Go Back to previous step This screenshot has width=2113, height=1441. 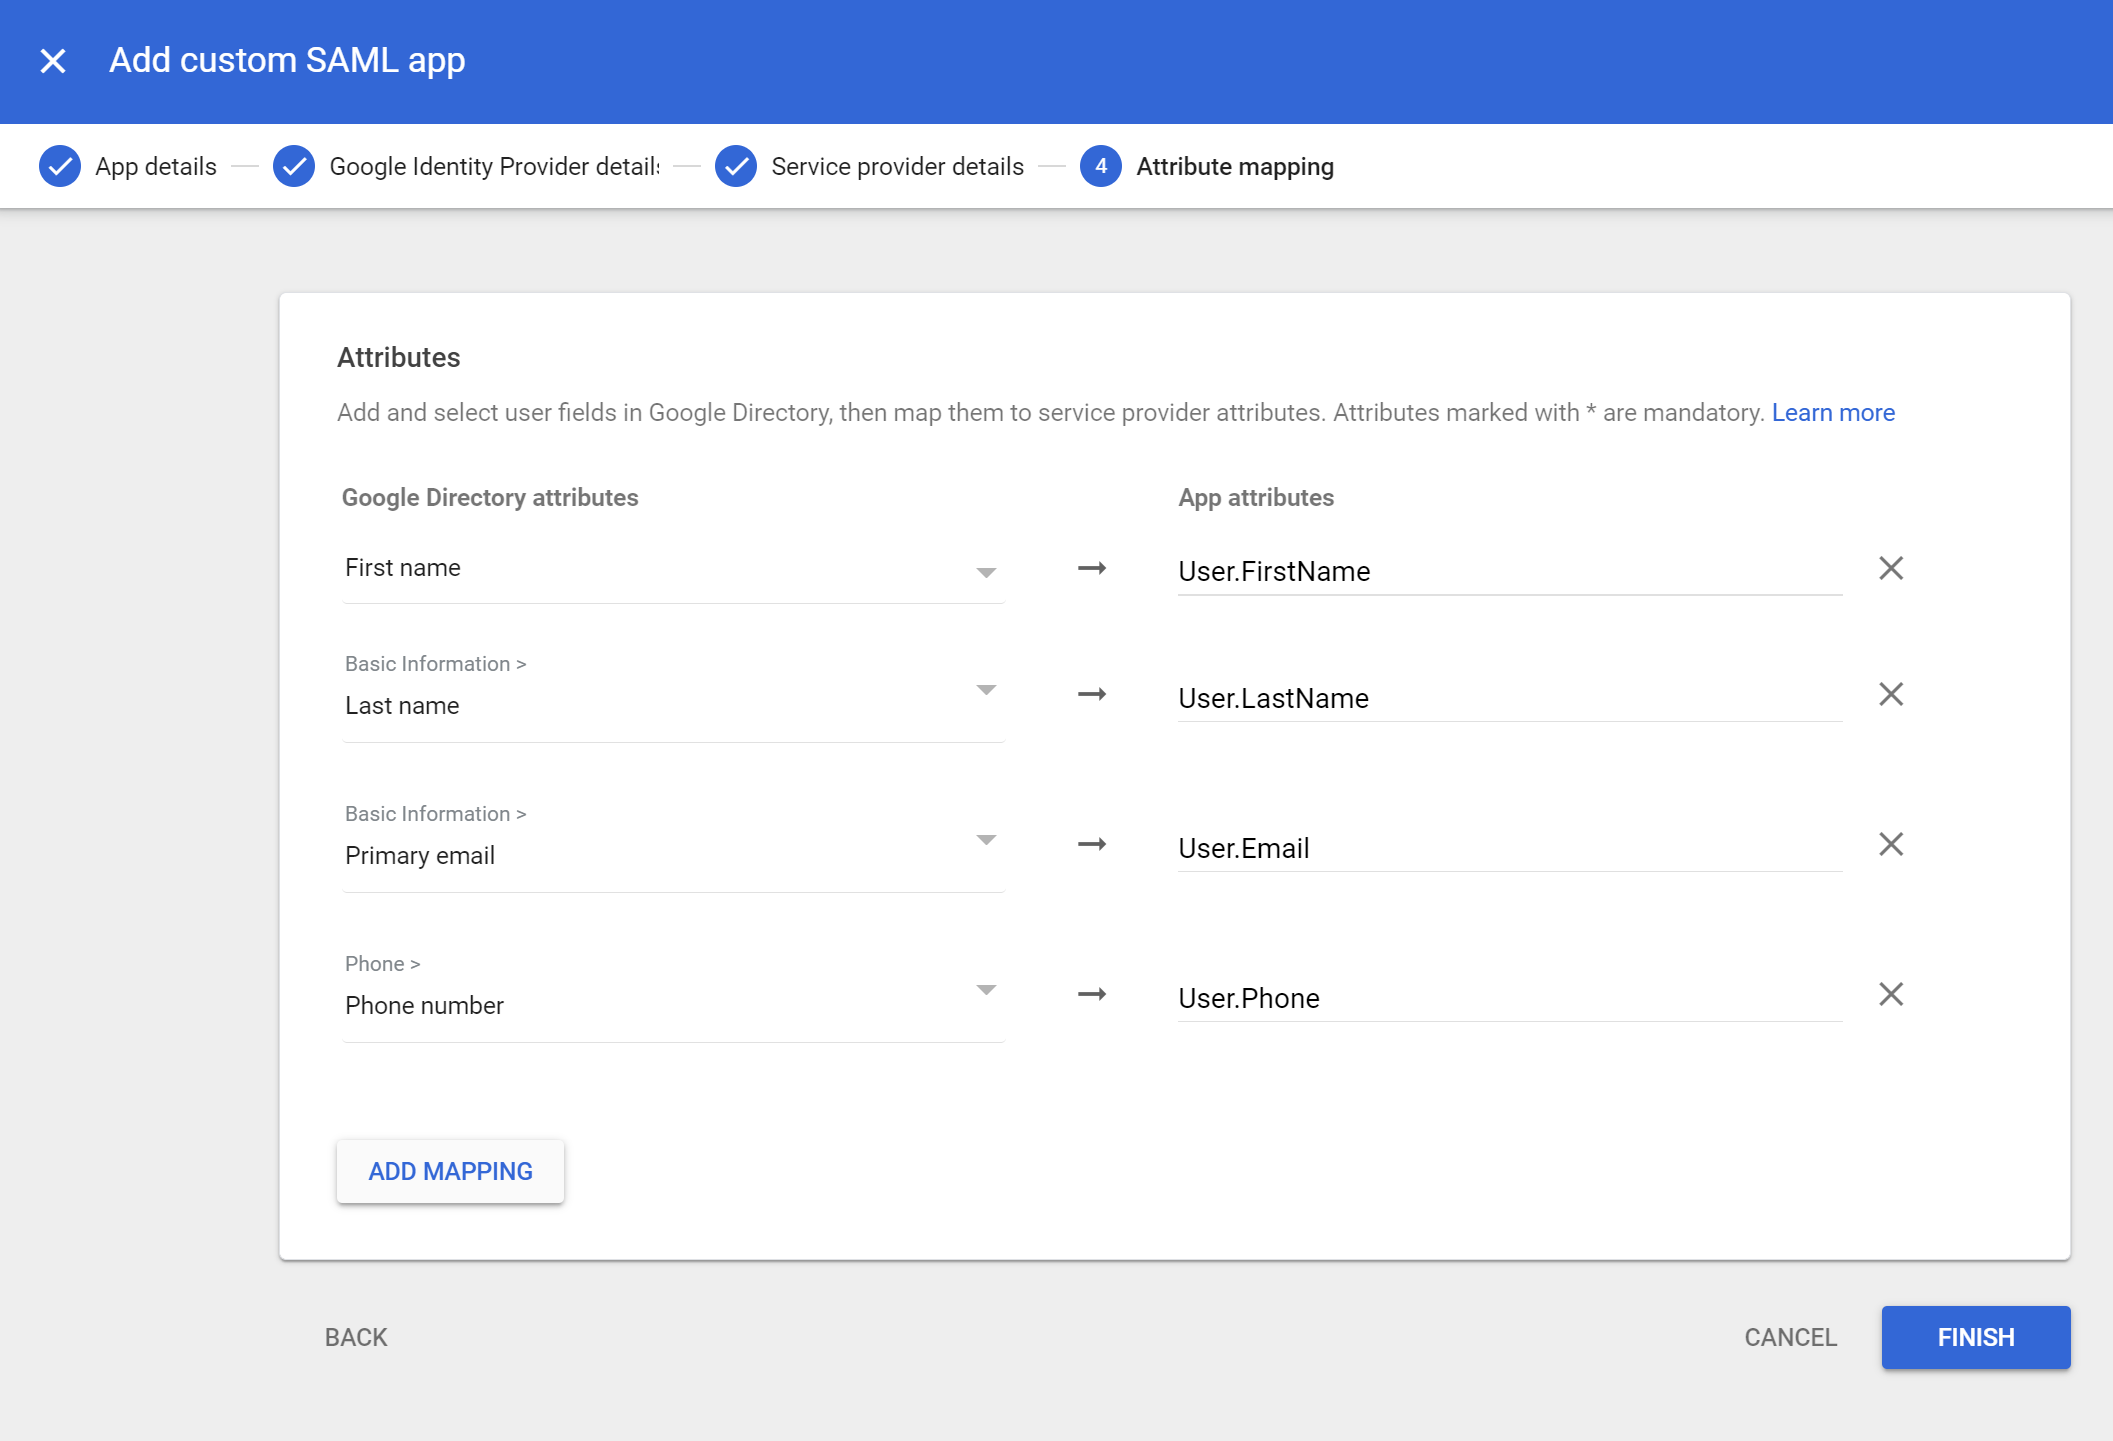click(x=356, y=1337)
